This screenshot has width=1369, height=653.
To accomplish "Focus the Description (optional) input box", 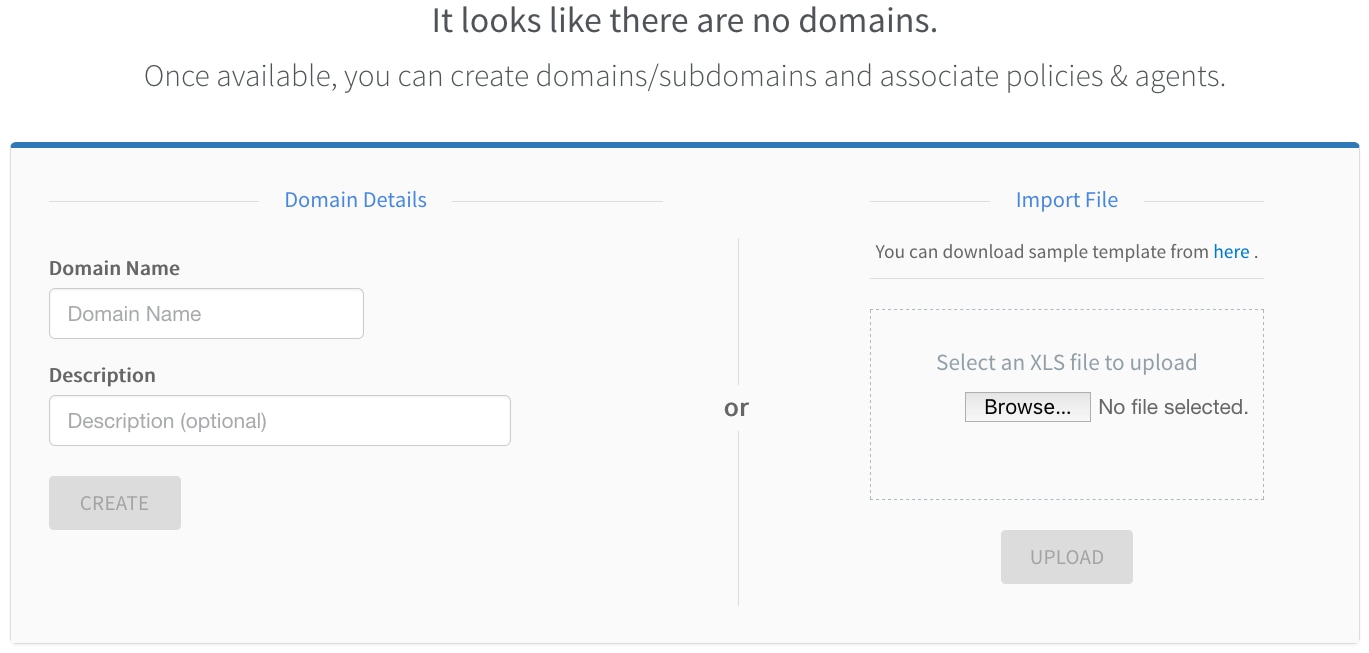I will (x=279, y=421).
